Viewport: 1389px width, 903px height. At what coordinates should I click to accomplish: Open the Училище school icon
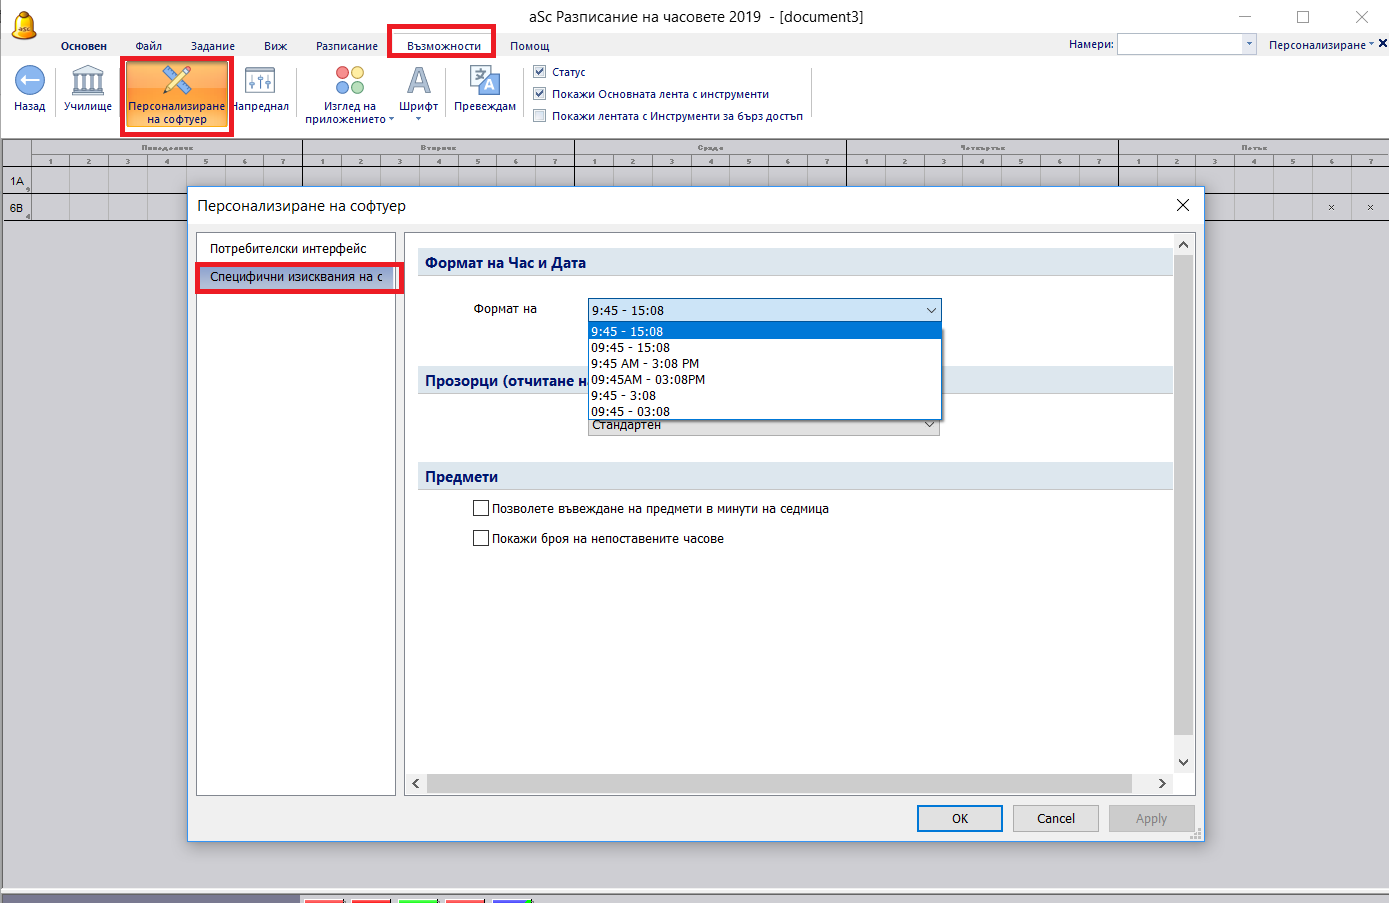point(88,81)
